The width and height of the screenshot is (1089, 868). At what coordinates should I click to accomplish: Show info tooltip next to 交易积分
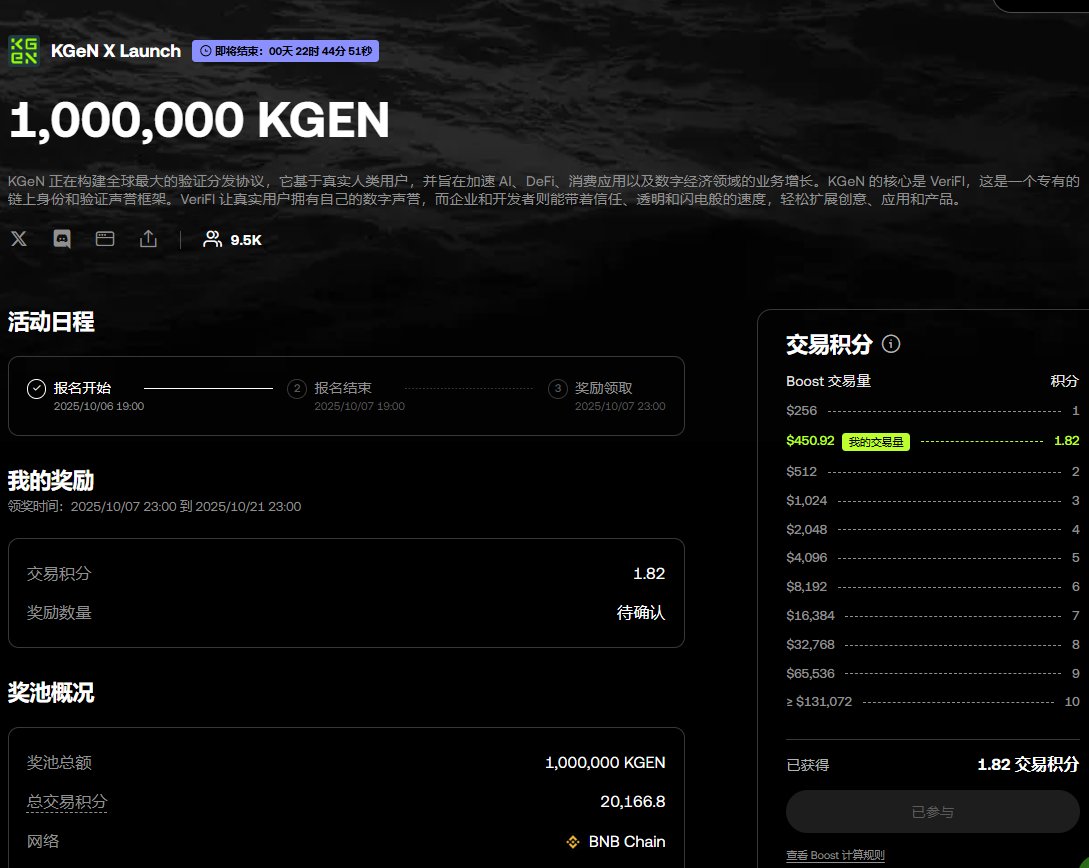890,344
